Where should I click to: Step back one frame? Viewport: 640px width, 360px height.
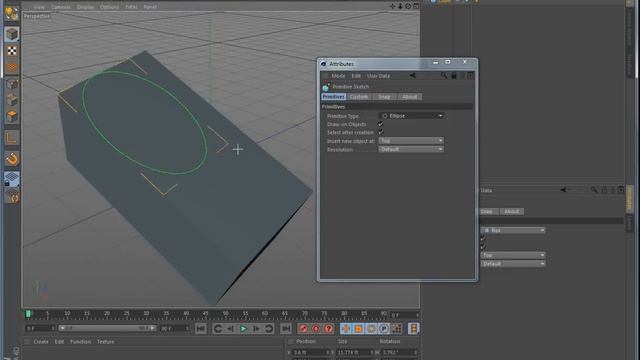point(231,329)
